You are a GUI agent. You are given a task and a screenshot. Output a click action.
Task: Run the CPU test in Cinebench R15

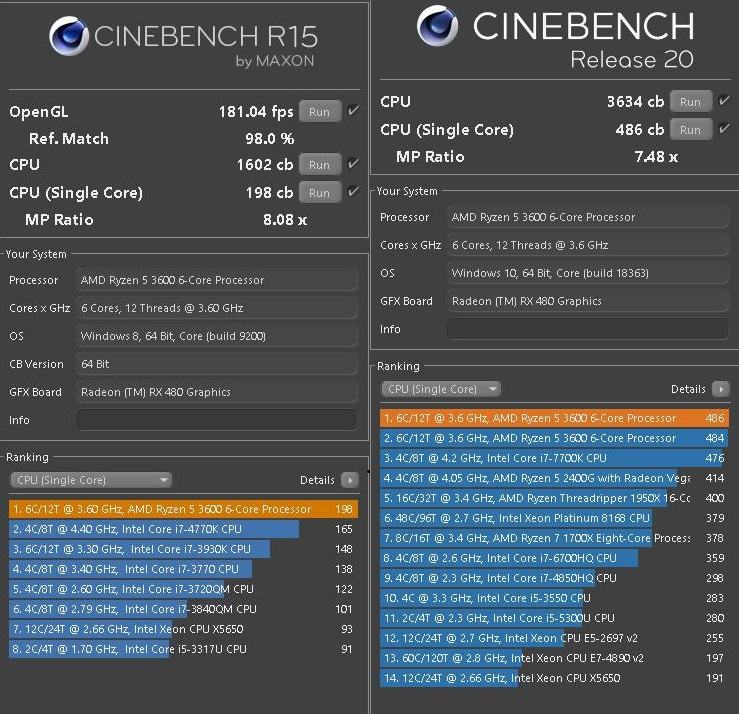320,164
